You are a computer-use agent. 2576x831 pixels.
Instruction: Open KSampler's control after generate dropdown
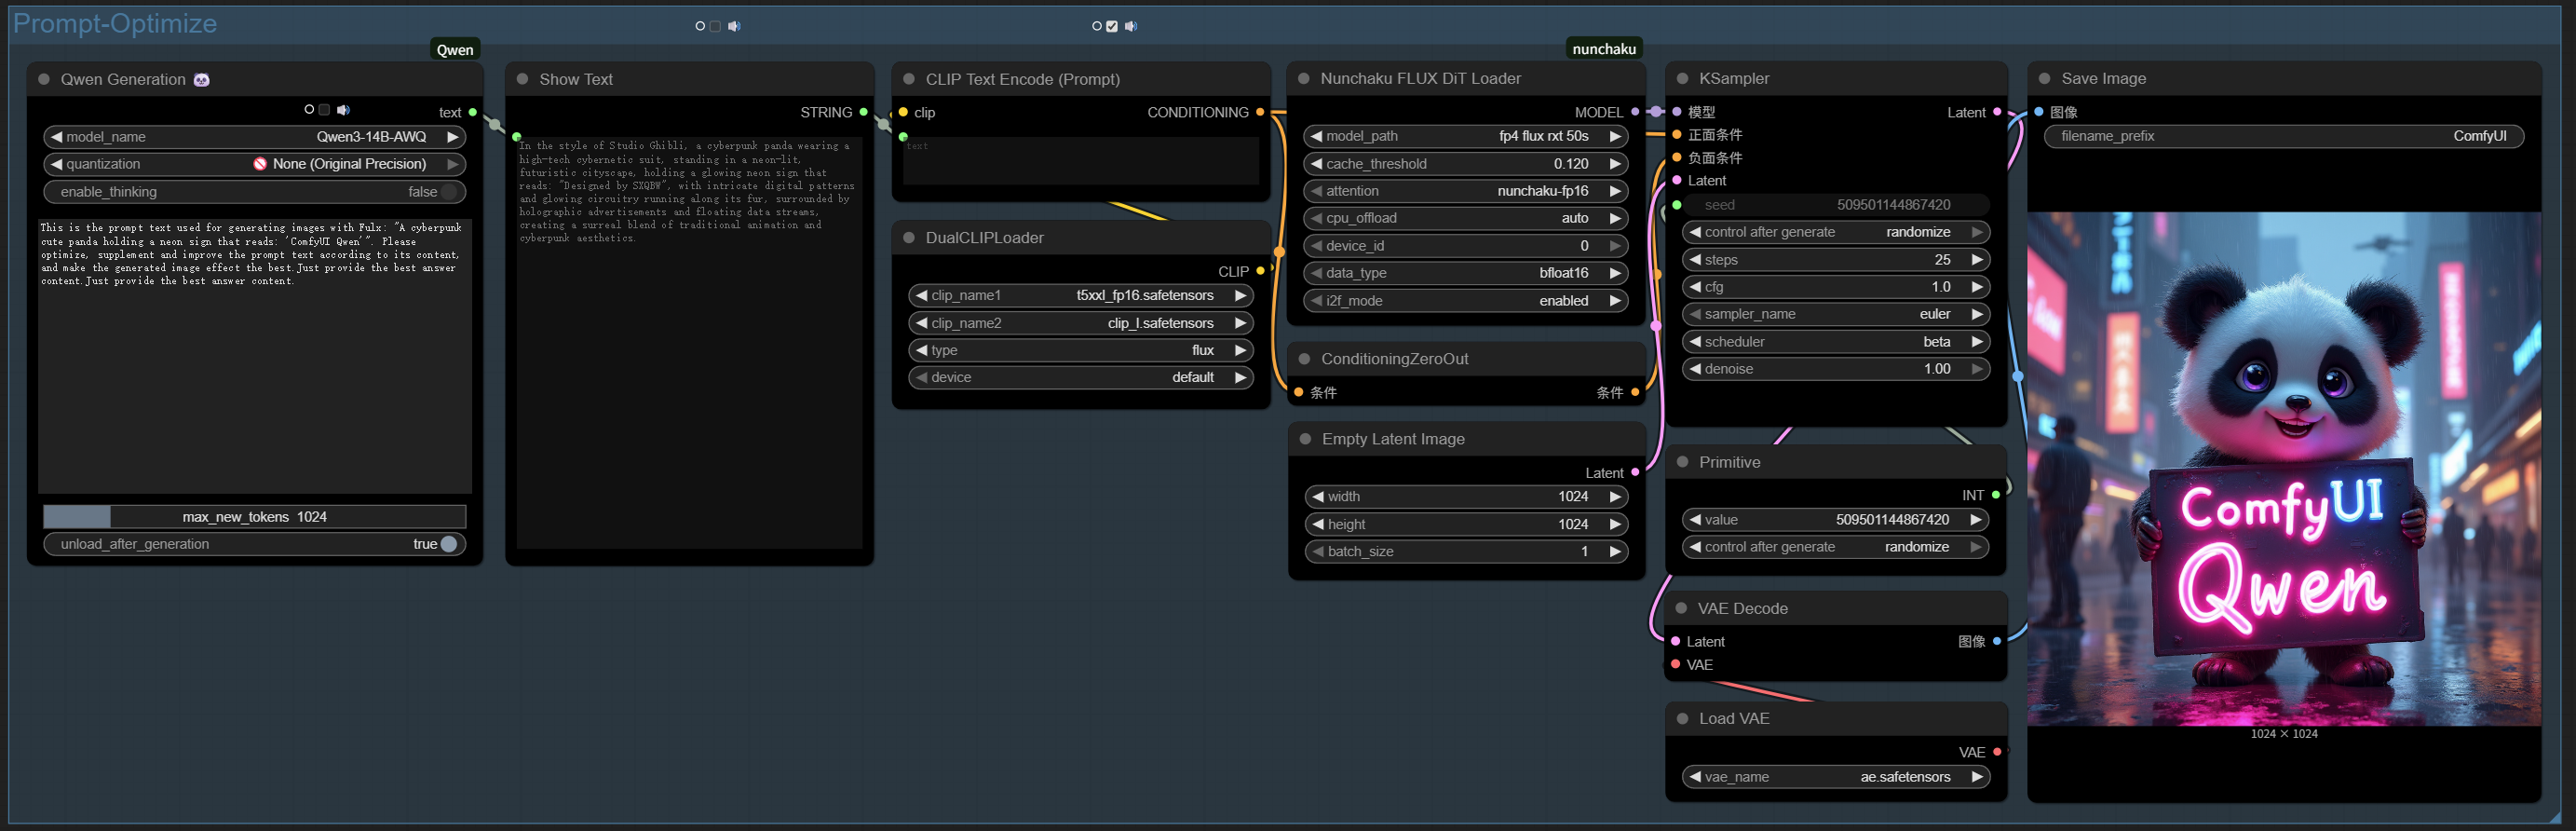coord(1836,232)
